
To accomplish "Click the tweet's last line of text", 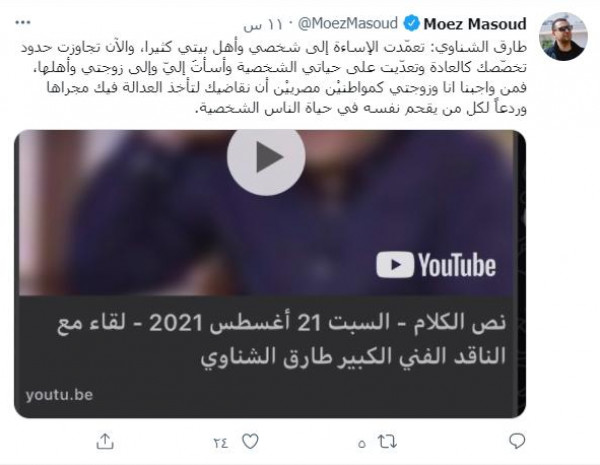I will click(x=361, y=108).
